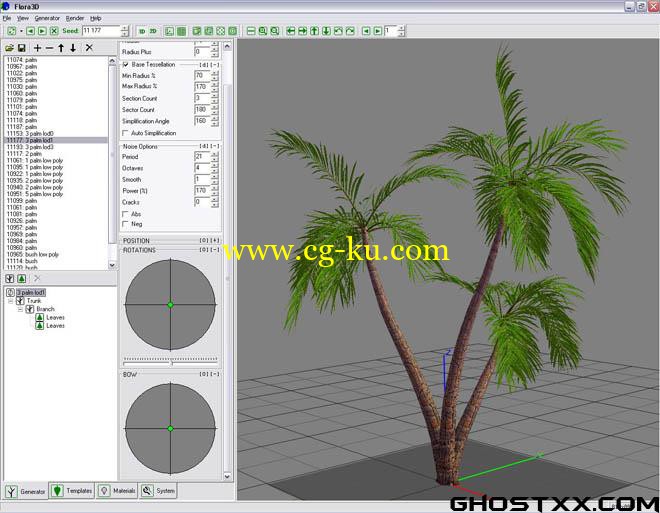
Task: Open the File menu
Action: point(7,19)
